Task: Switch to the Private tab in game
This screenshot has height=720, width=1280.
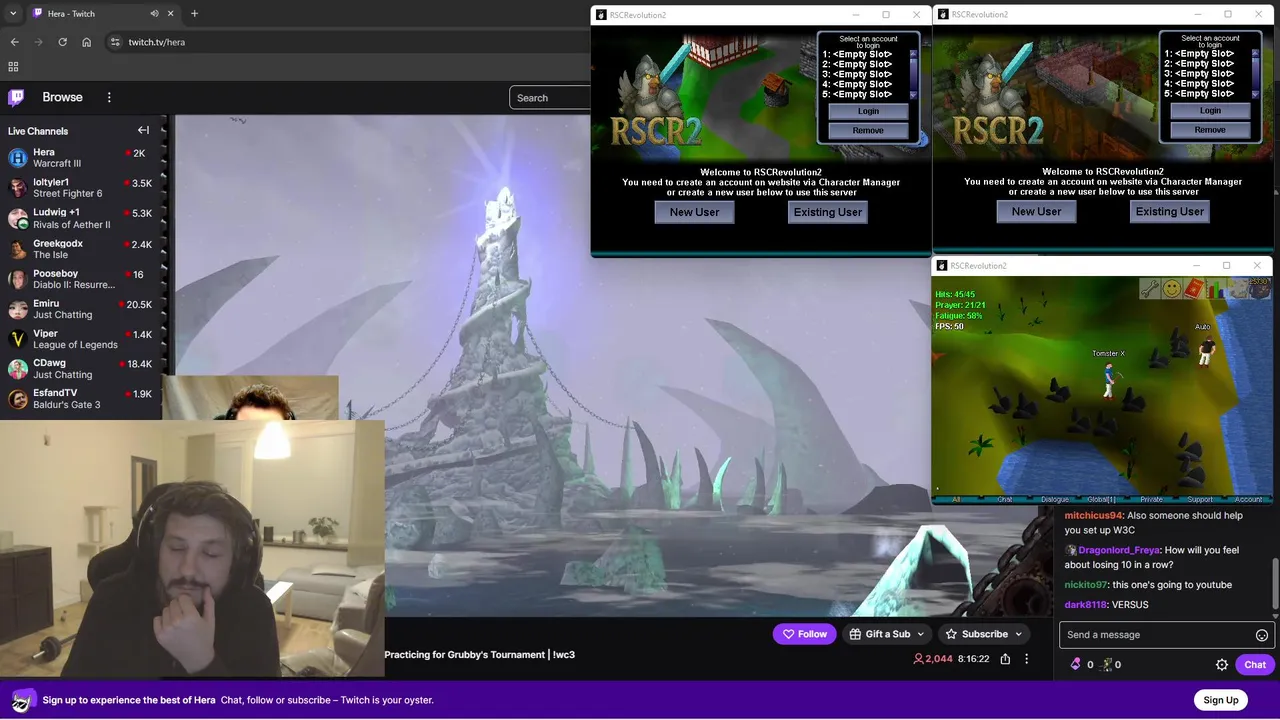Action: (1151, 499)
